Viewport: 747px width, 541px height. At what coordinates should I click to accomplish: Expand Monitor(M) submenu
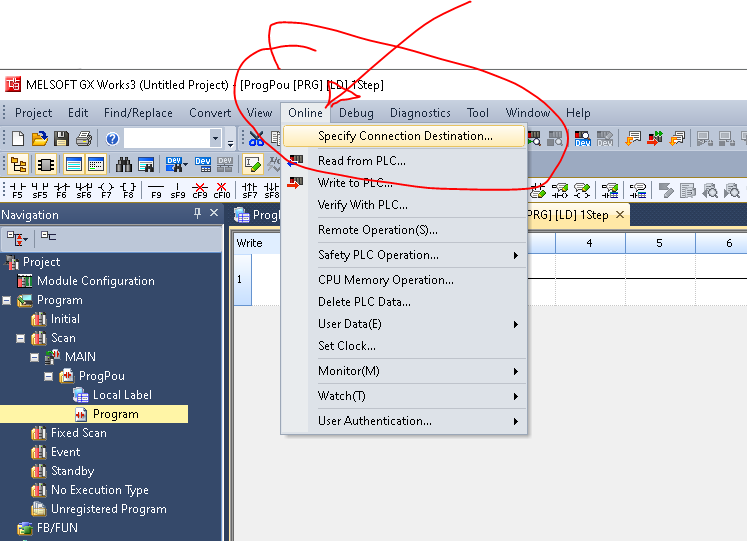click(515, 371)
